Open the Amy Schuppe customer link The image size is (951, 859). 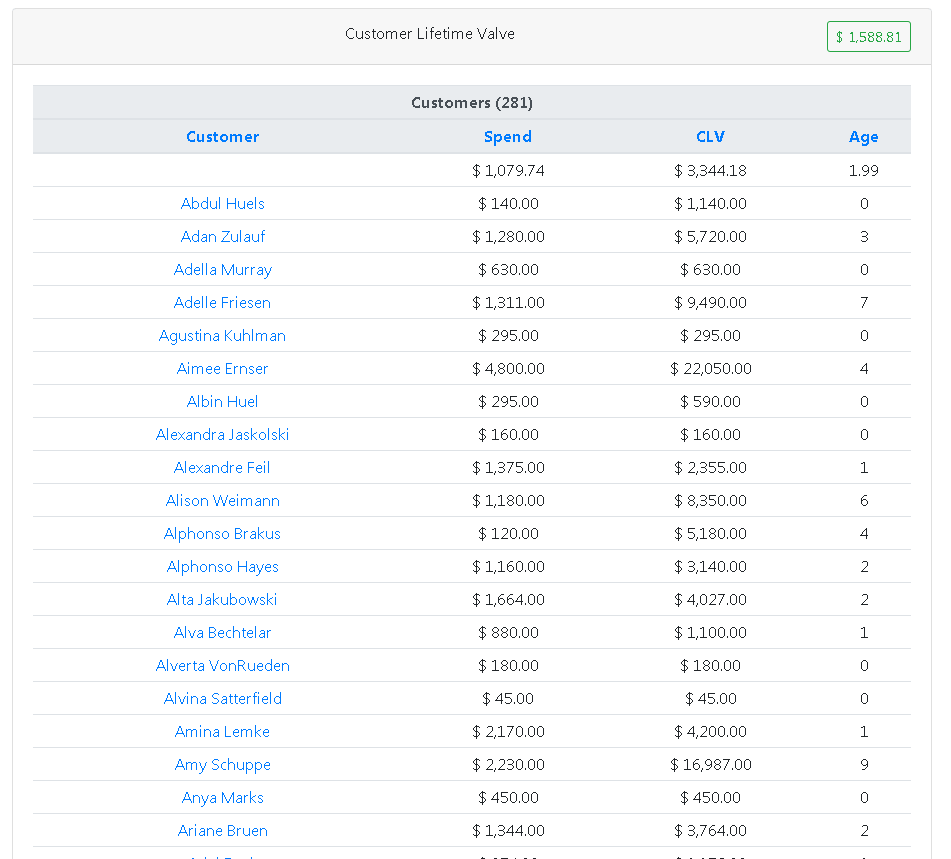[x=222, y=765]
